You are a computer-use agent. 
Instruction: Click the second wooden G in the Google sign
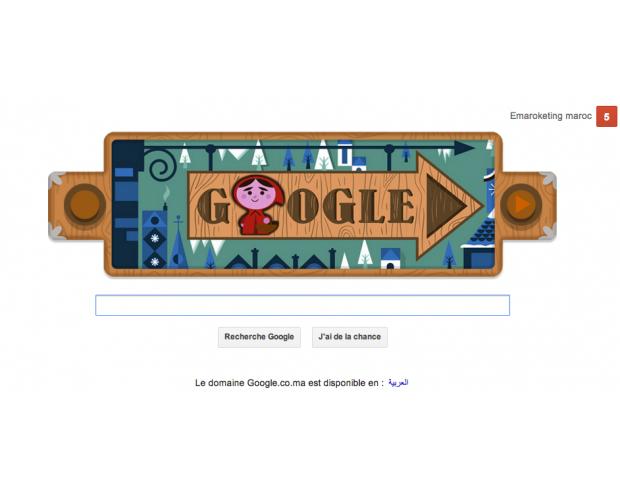tap(338, 206)
